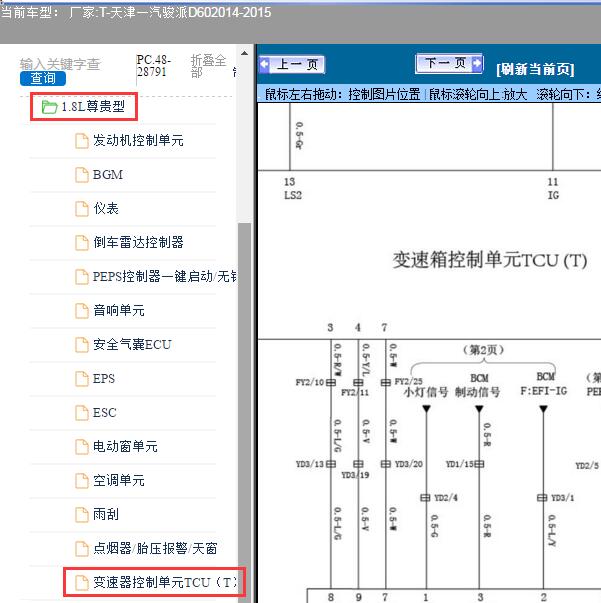Click connector label YD3/1
The image size is (601, 603).
pyautogui.click(x=563, y=498)
